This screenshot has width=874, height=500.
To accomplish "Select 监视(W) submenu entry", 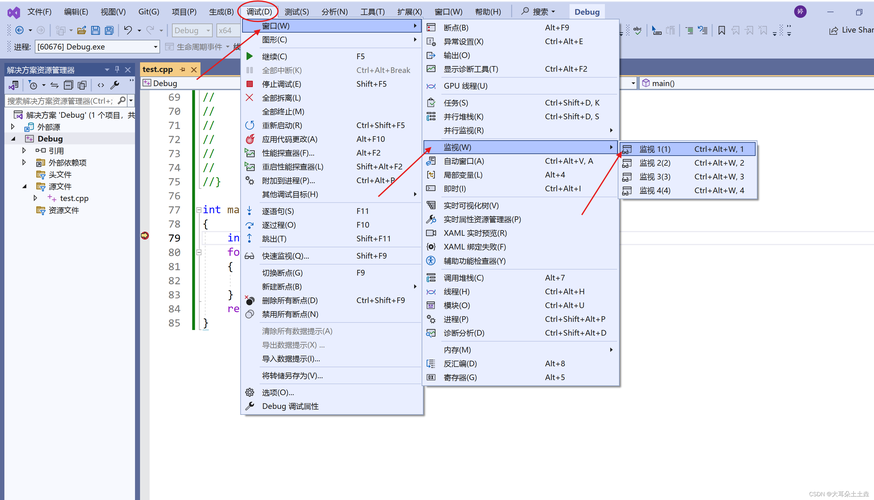I will pyautogui.click(x=521, y=147).
